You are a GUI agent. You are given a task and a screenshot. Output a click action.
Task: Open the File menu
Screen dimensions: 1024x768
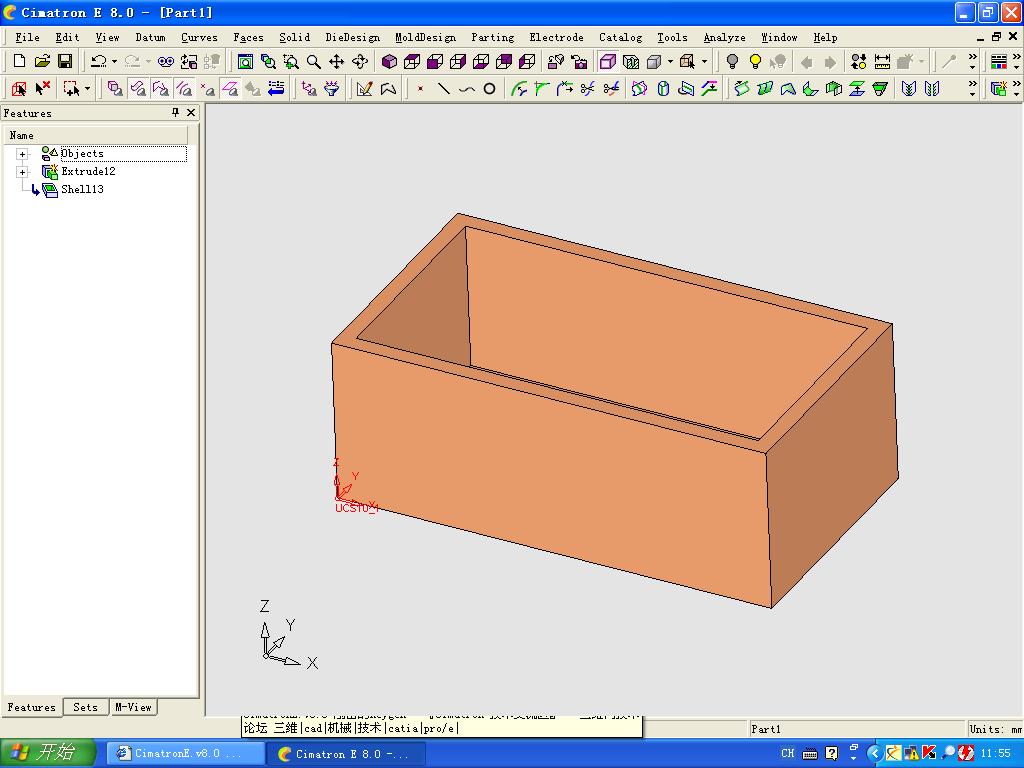click(27, 37)
